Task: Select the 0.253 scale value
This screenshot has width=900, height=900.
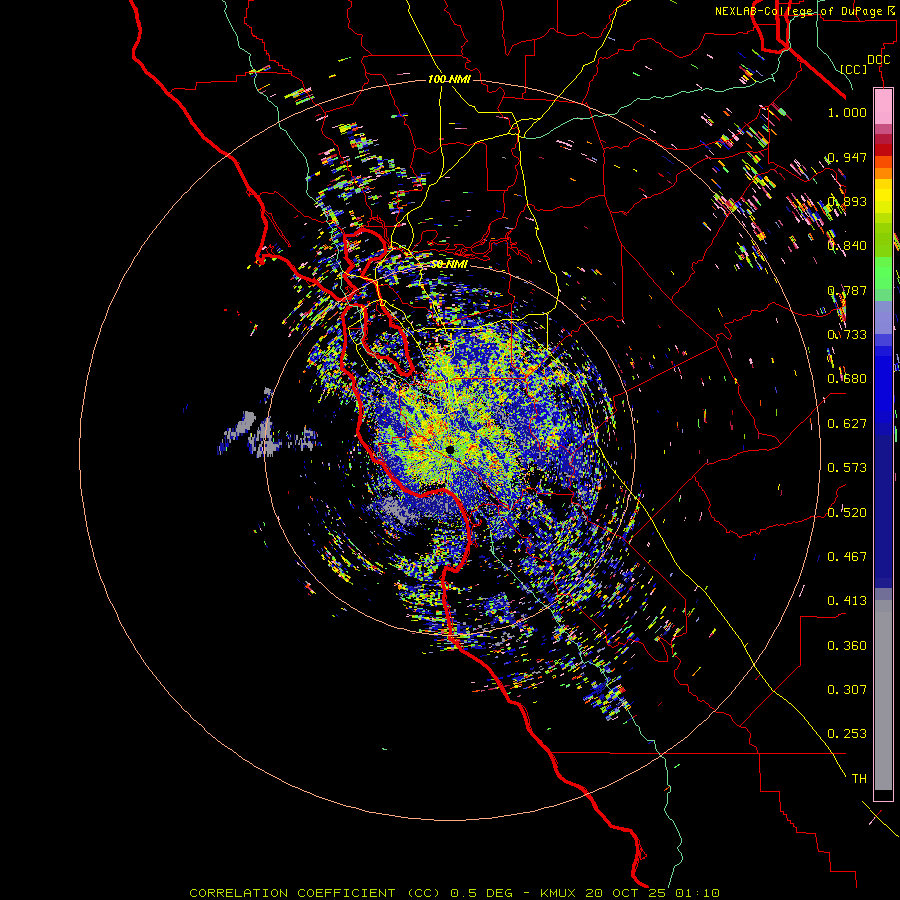Action: pos(847,734)
